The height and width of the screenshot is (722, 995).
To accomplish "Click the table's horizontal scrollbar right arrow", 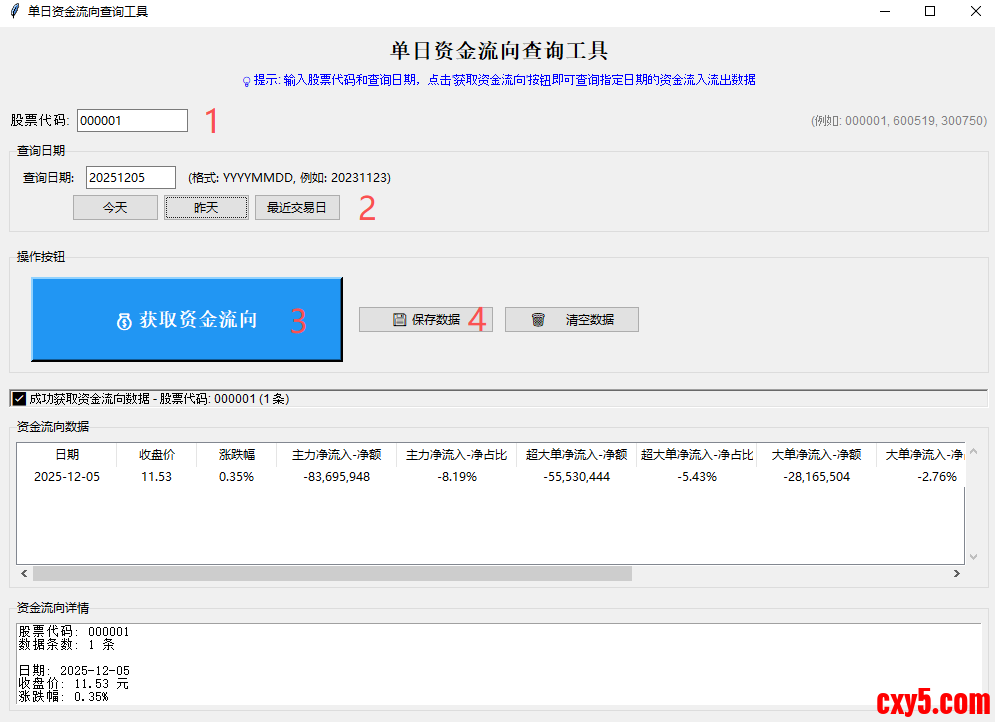I will (956, 574).
